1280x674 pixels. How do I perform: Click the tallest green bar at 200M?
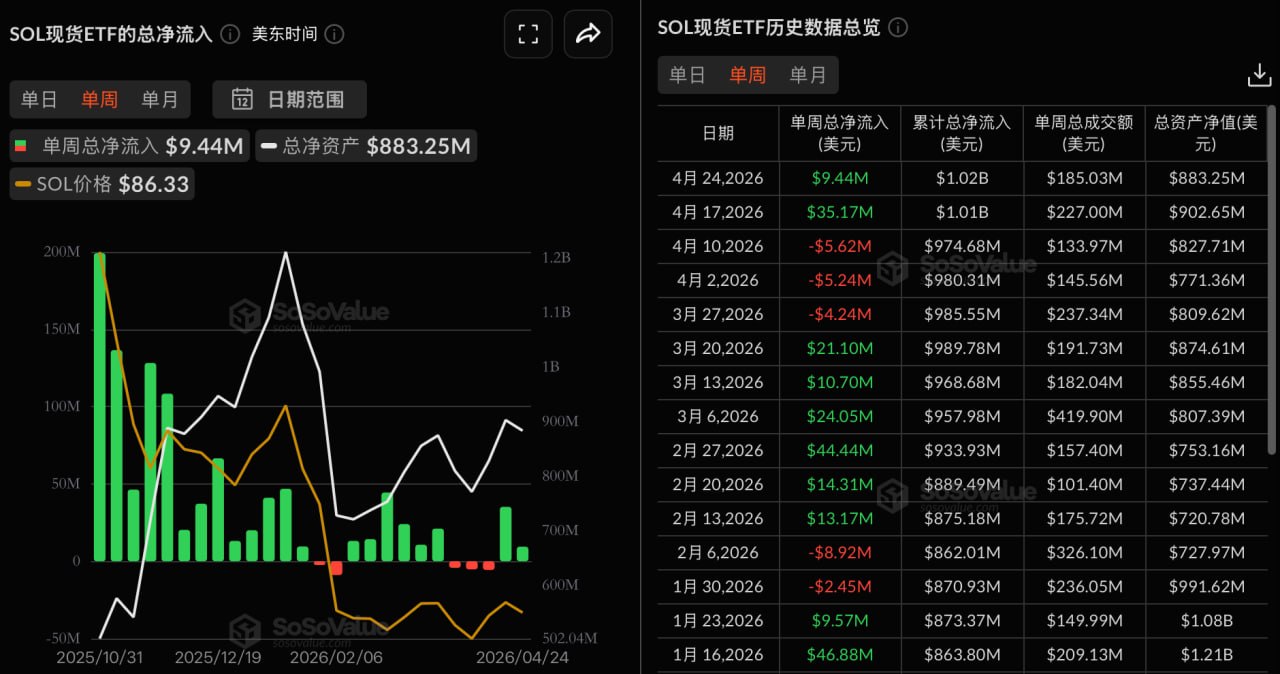point(100,406)
